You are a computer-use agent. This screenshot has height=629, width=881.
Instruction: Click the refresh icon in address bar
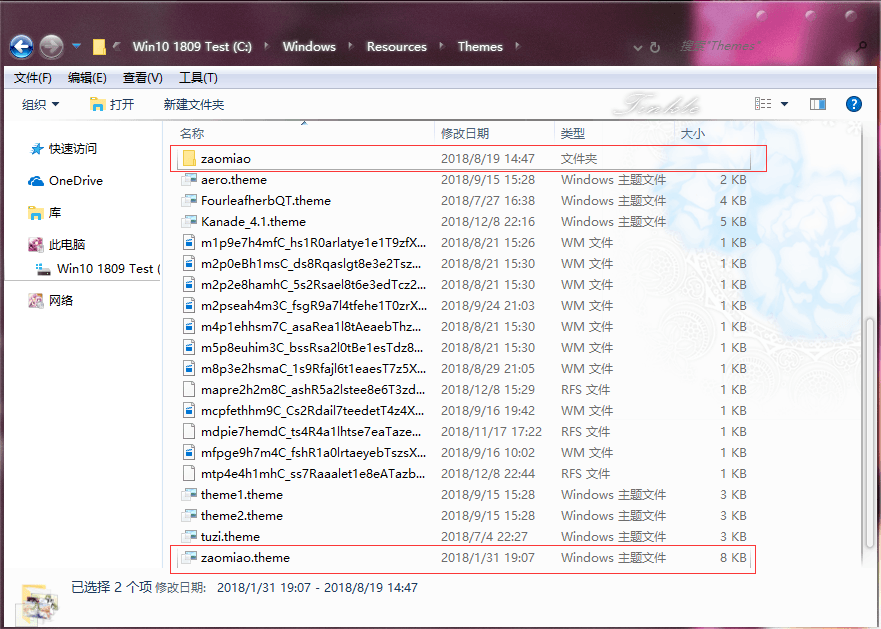[655, 47]
